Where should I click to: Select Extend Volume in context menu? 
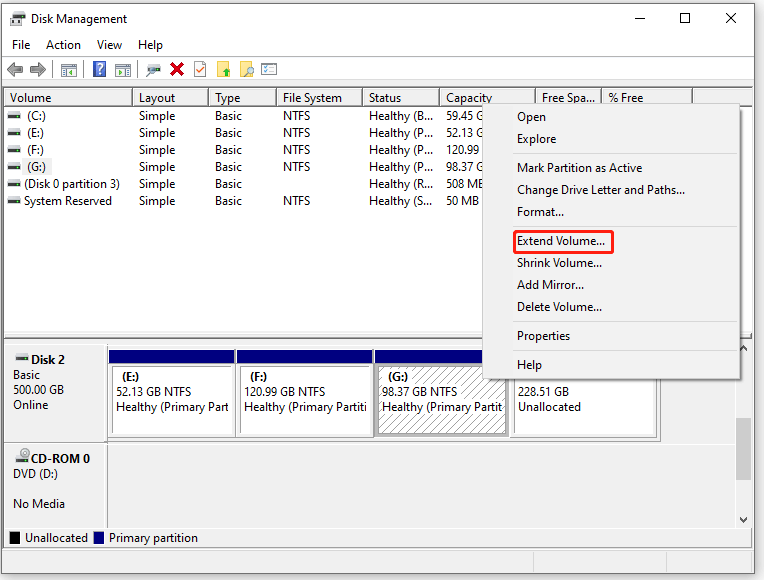click(561, 241)
